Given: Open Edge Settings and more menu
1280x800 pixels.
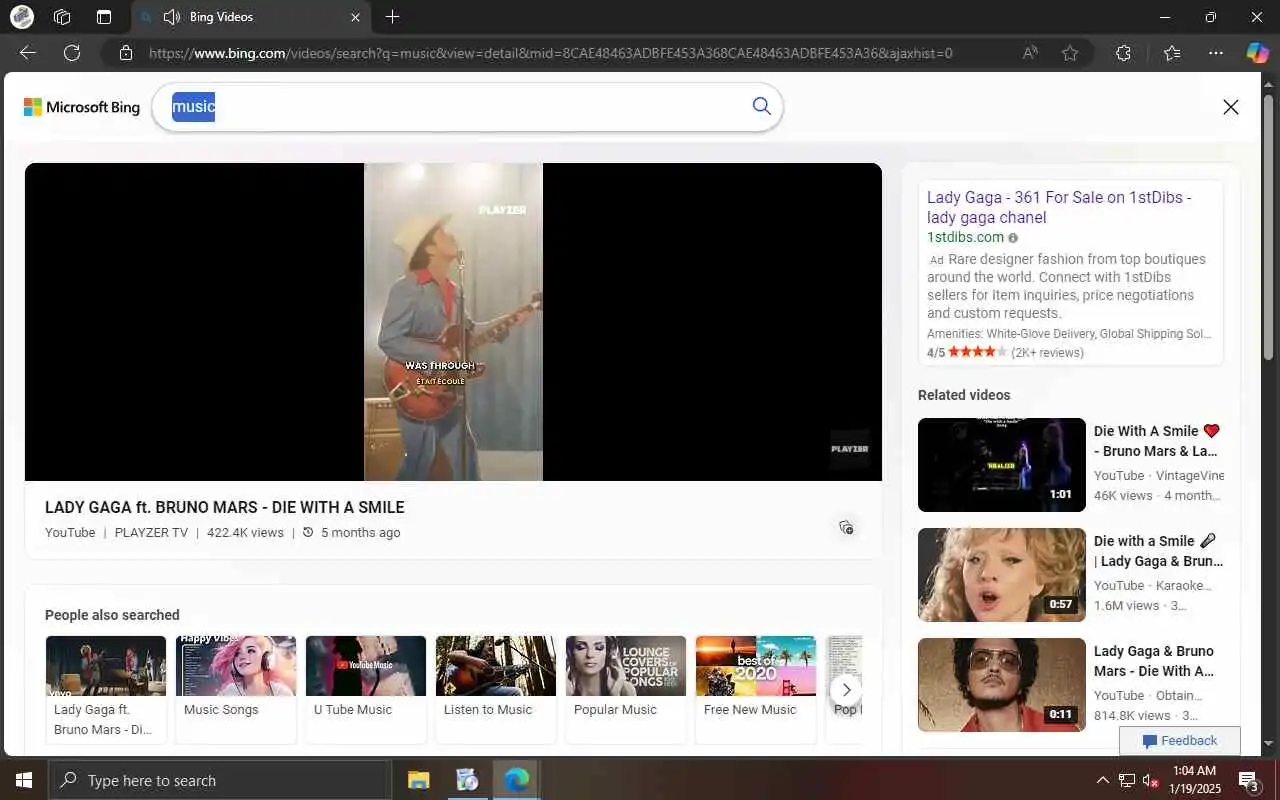Looking at the screenshot, I should coord(1216,53).
